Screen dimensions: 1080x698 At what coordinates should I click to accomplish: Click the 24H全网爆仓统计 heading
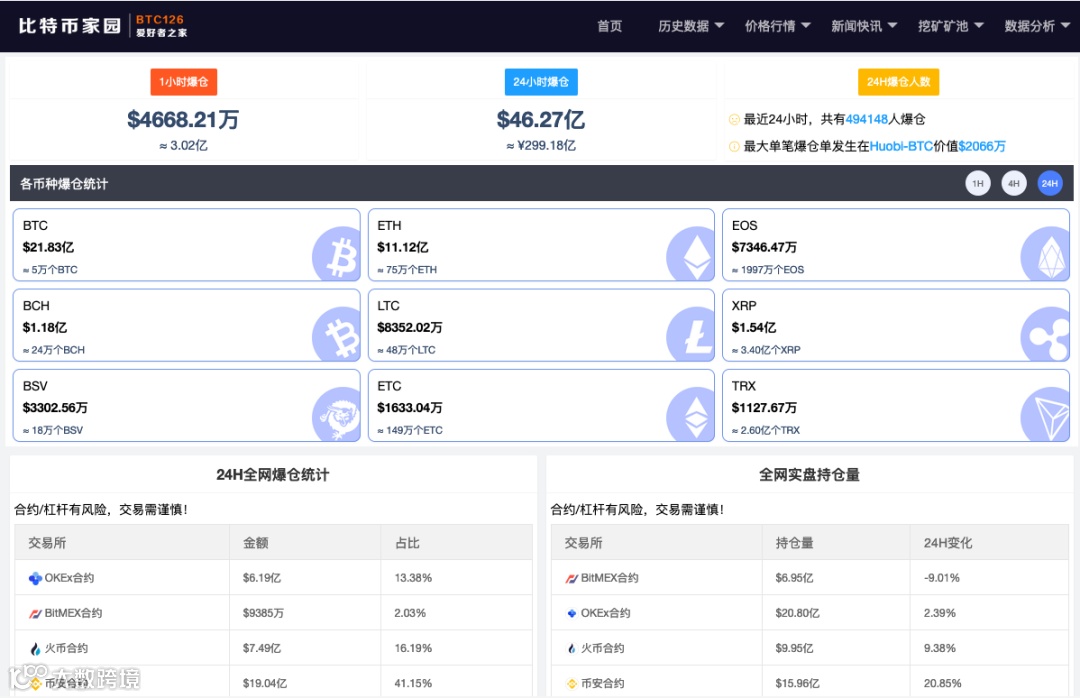click(x=273, y=475)
